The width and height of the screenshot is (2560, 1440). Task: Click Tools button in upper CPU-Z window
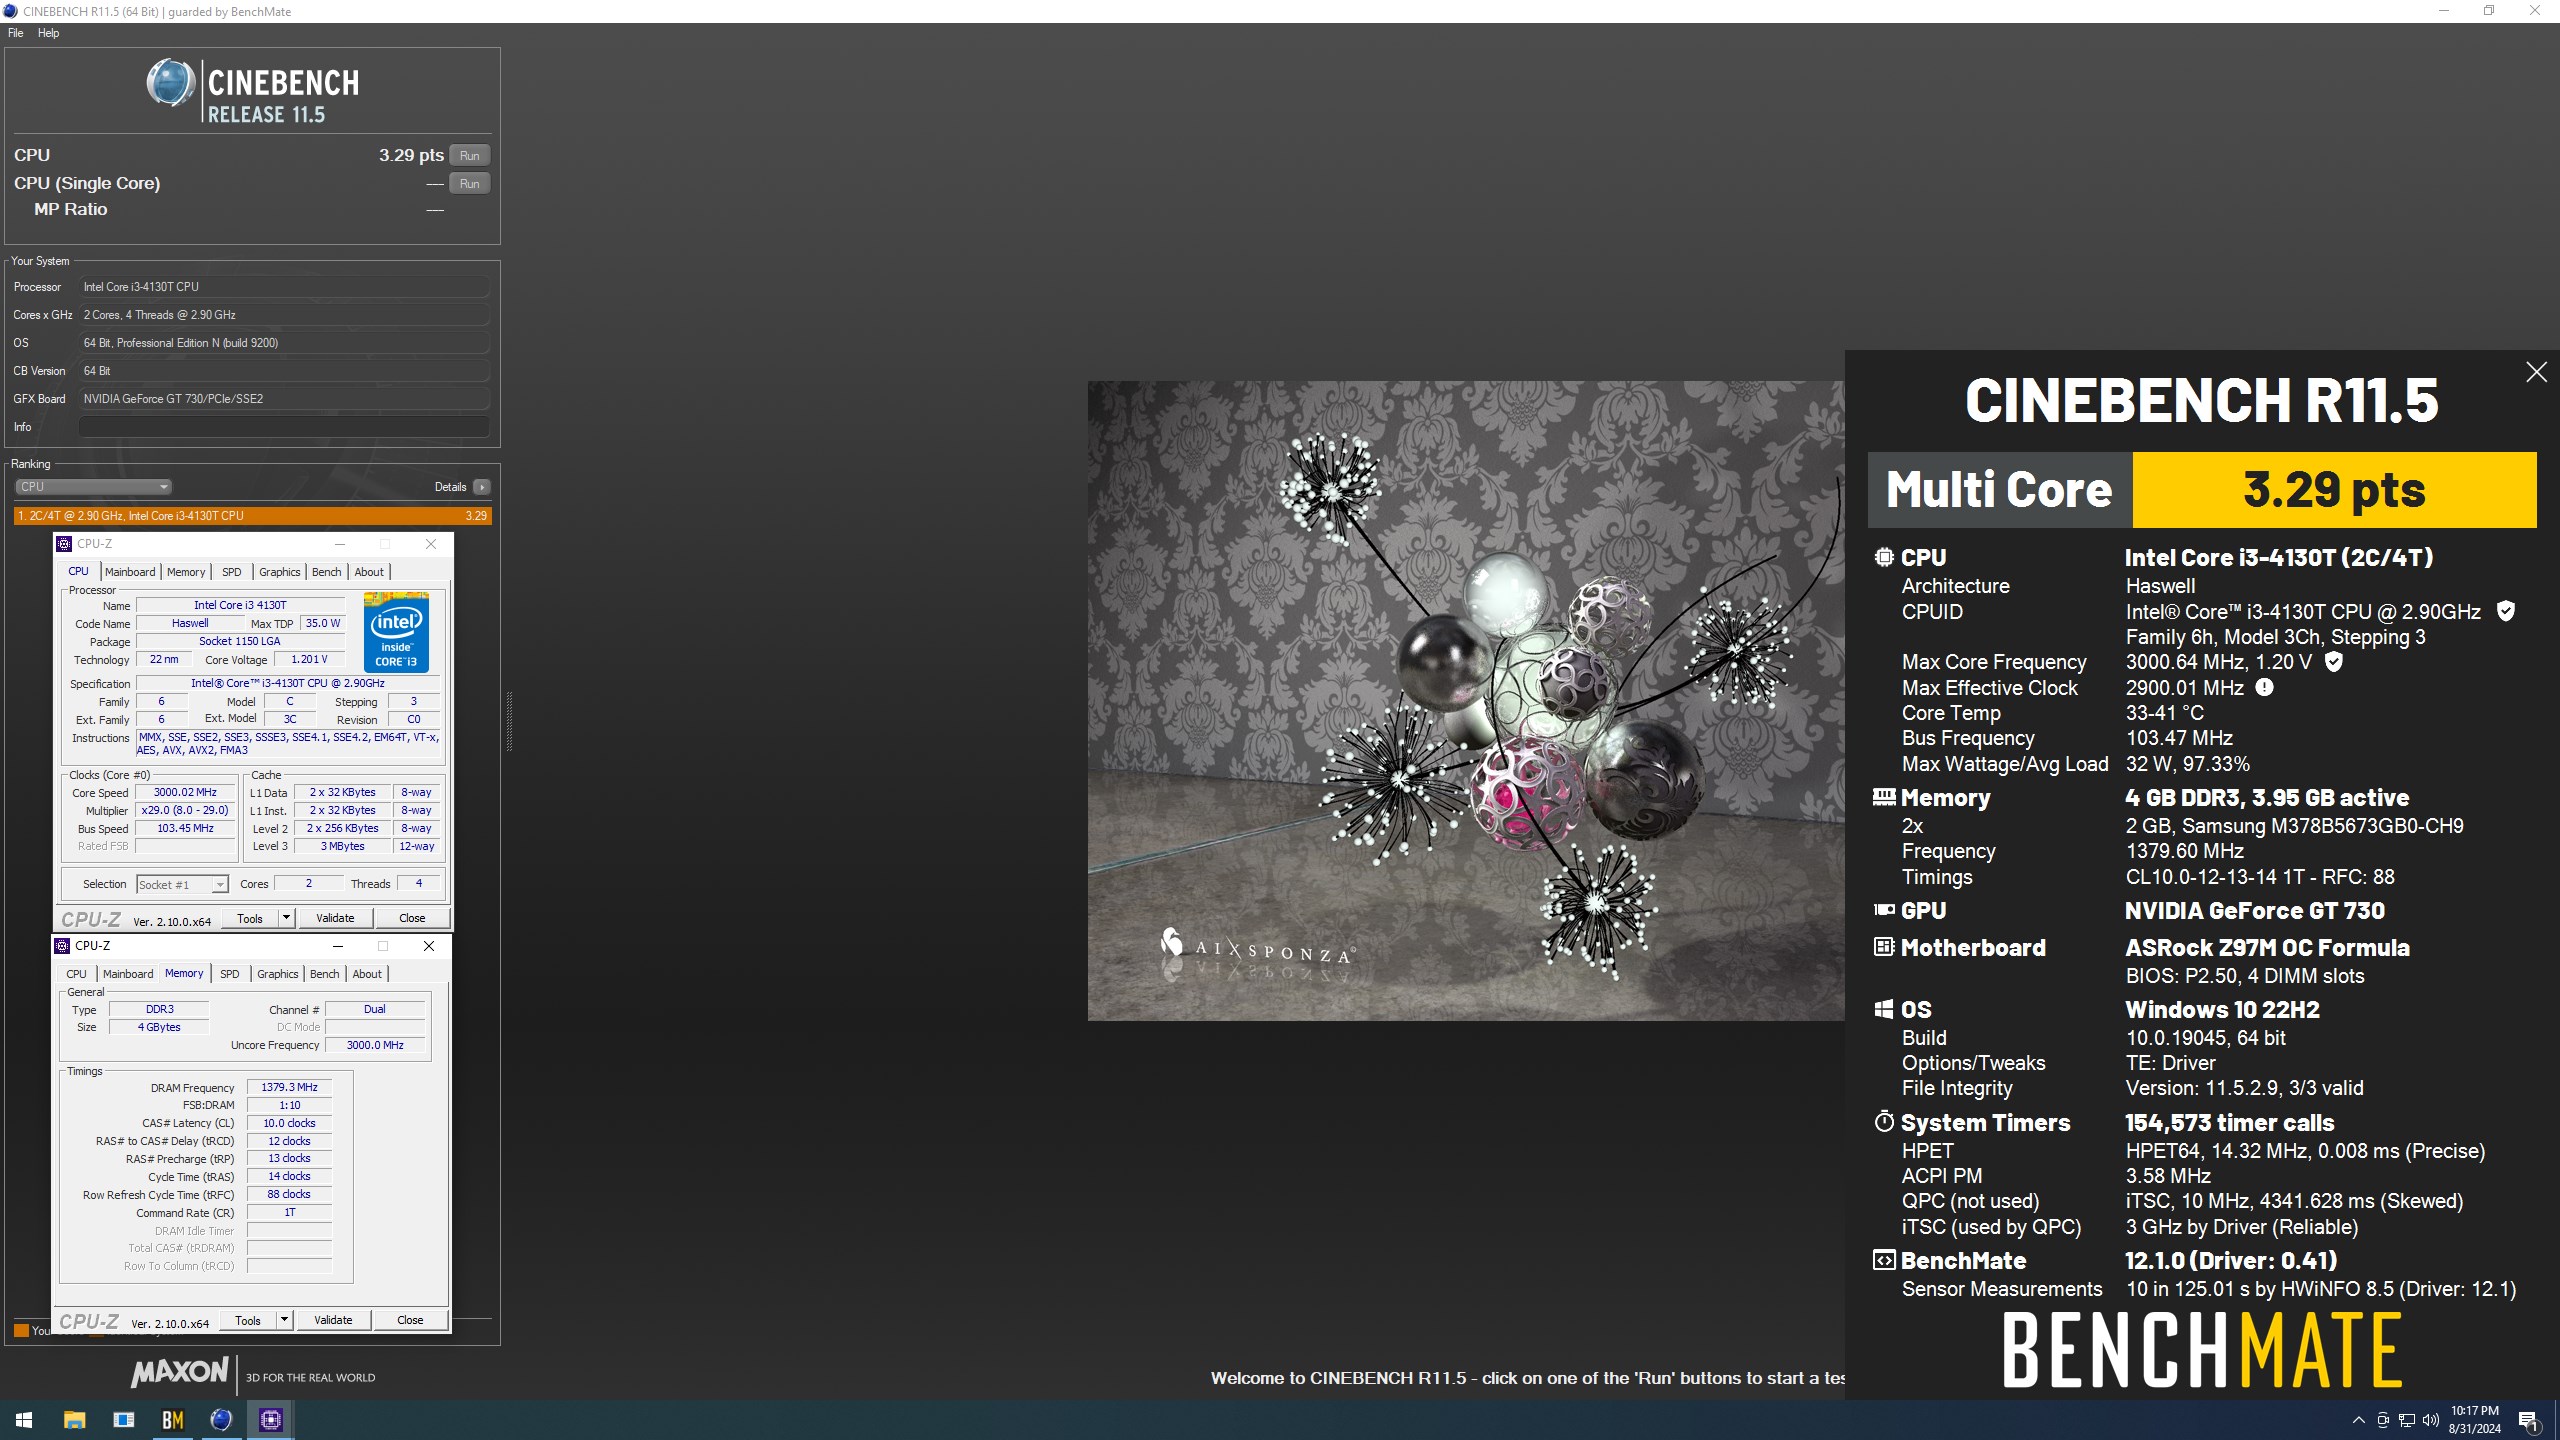pyautogui.click(x=250, y=918)
